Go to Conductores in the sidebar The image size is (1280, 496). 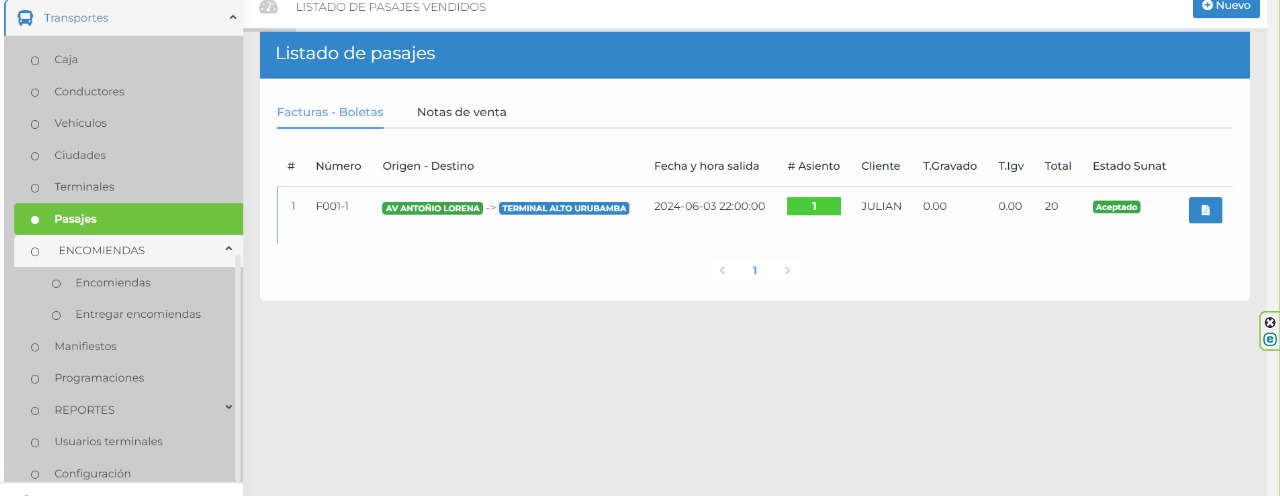click(x=89, y=92)
